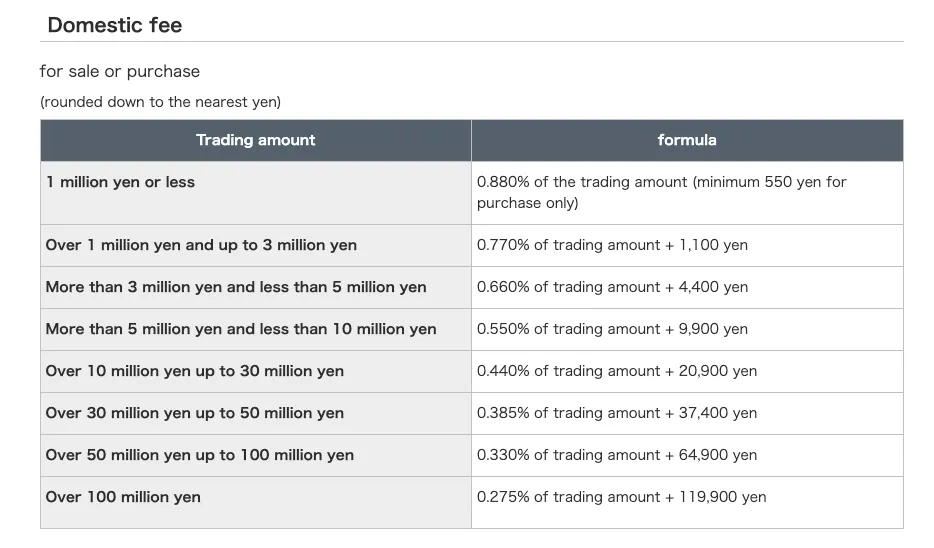Click '0.275% of trading amount + 119,900 yen'

pos(621,497)
